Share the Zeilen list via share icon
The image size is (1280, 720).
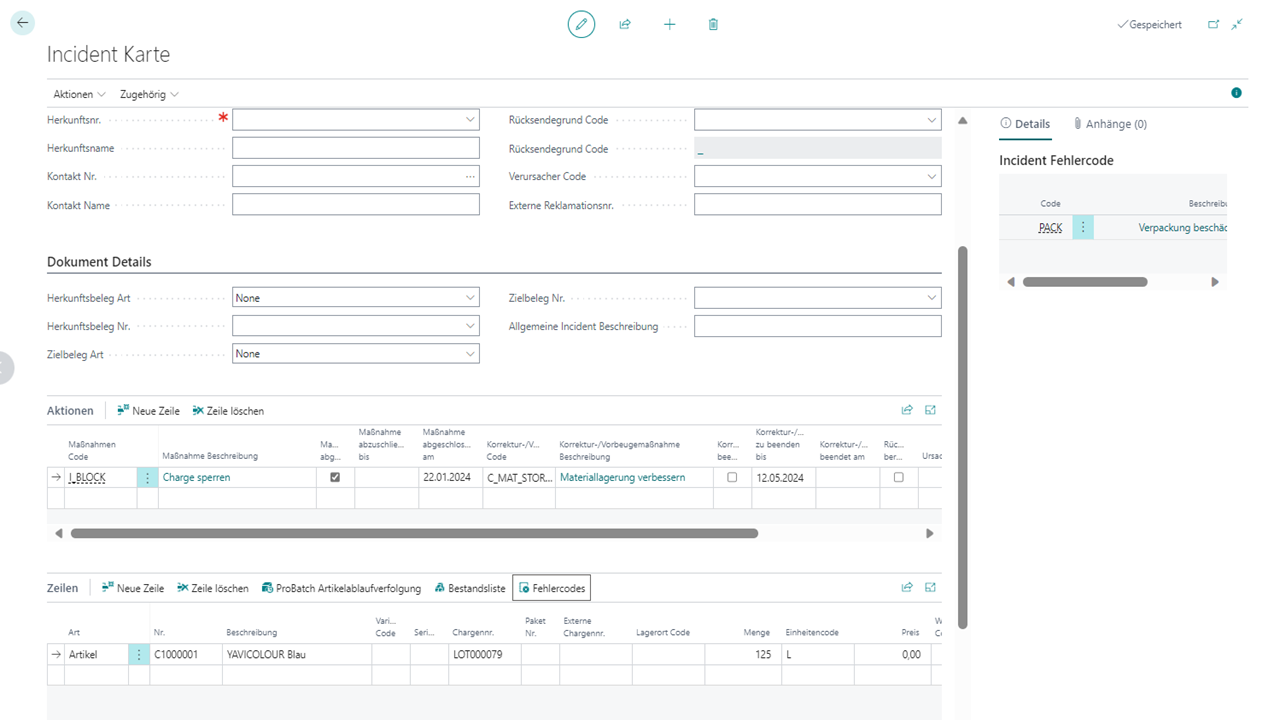click(907, 587)
